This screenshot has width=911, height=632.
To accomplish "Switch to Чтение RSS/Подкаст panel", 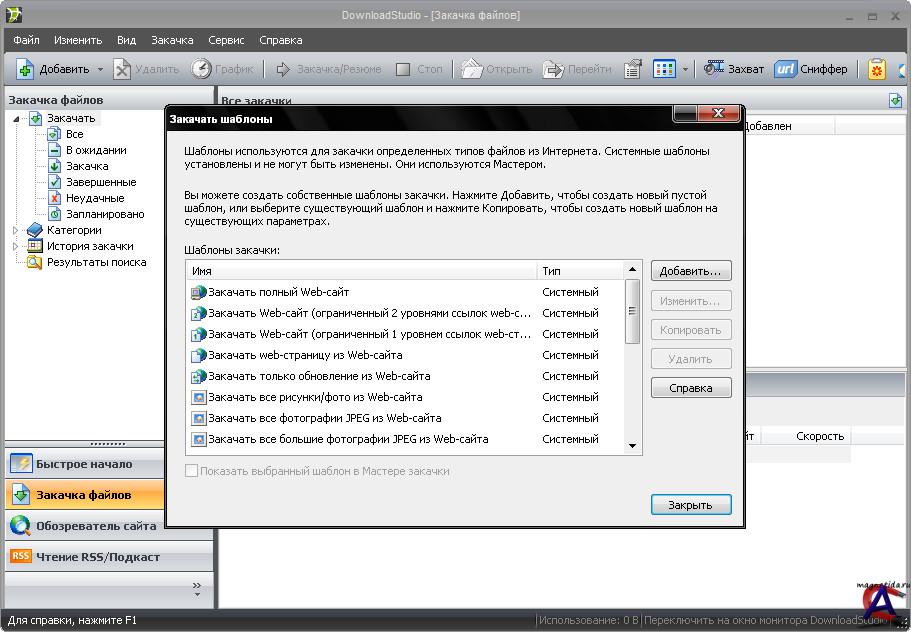I will [x=109, y=556].
